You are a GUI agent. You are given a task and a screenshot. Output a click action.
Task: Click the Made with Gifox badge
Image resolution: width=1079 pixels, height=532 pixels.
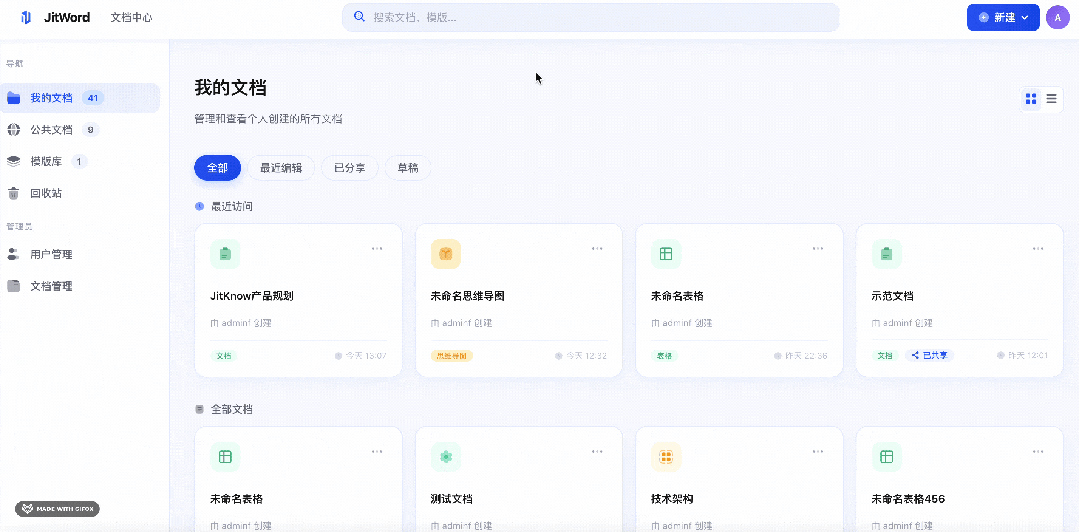click(58, 509)
